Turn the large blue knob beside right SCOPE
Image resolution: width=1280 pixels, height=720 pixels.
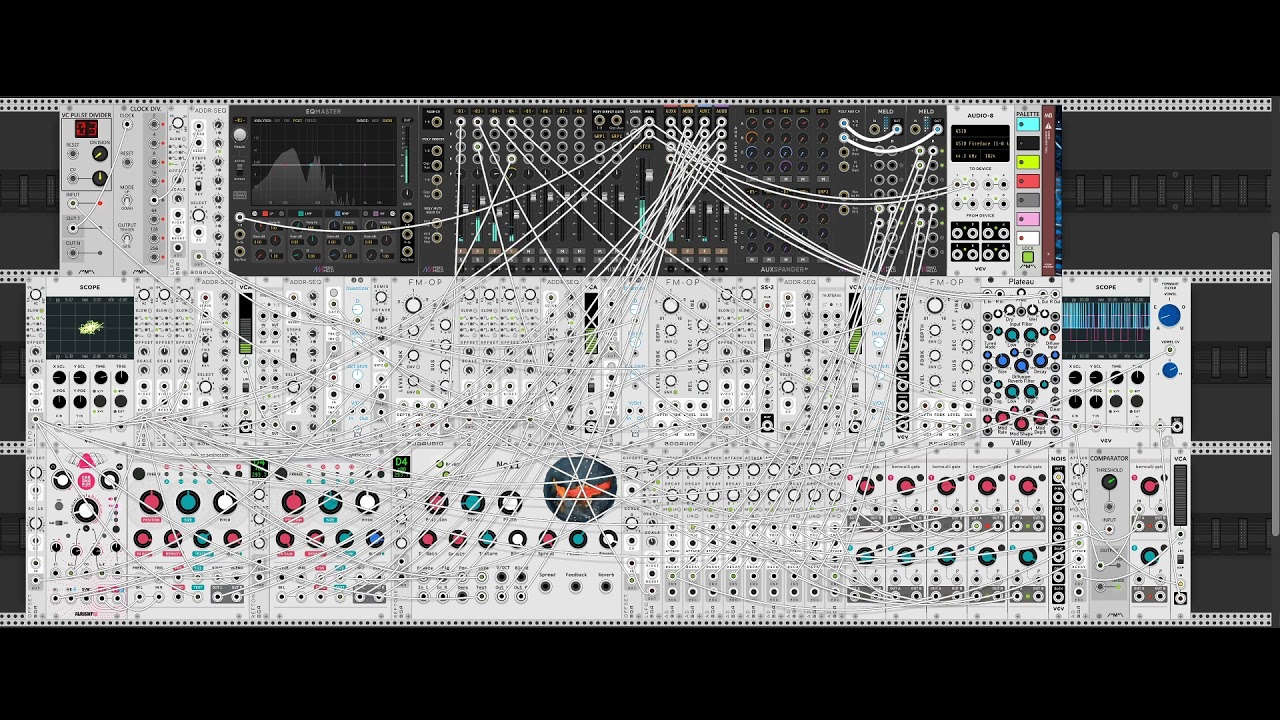[1169, 316]
